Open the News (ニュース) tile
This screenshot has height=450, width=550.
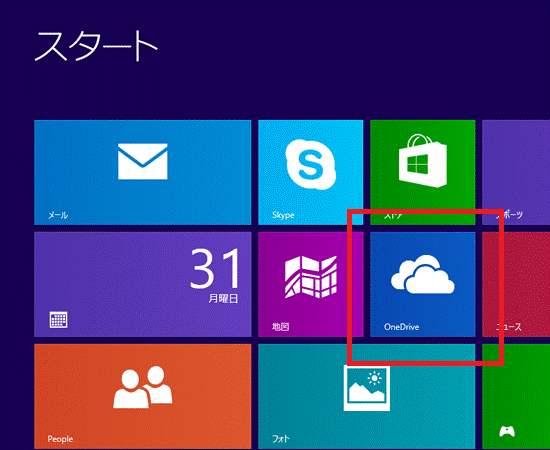coord(516,284)
